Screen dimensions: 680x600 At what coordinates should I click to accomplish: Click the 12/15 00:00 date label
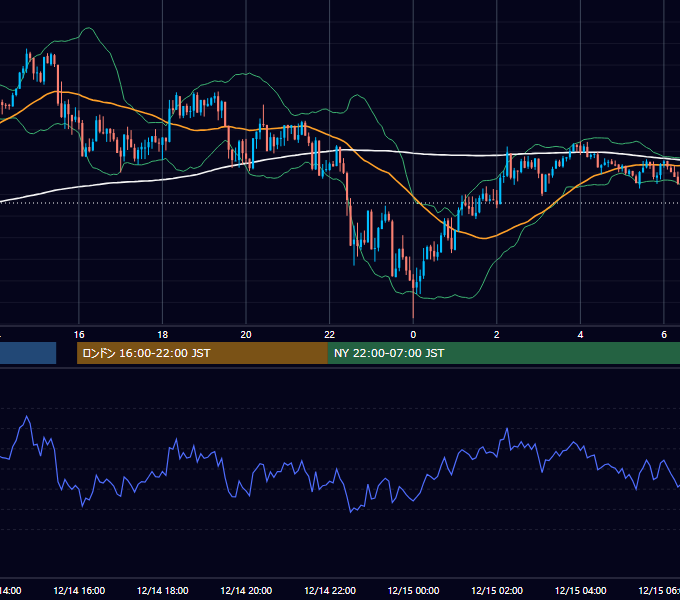click(413, 590)
